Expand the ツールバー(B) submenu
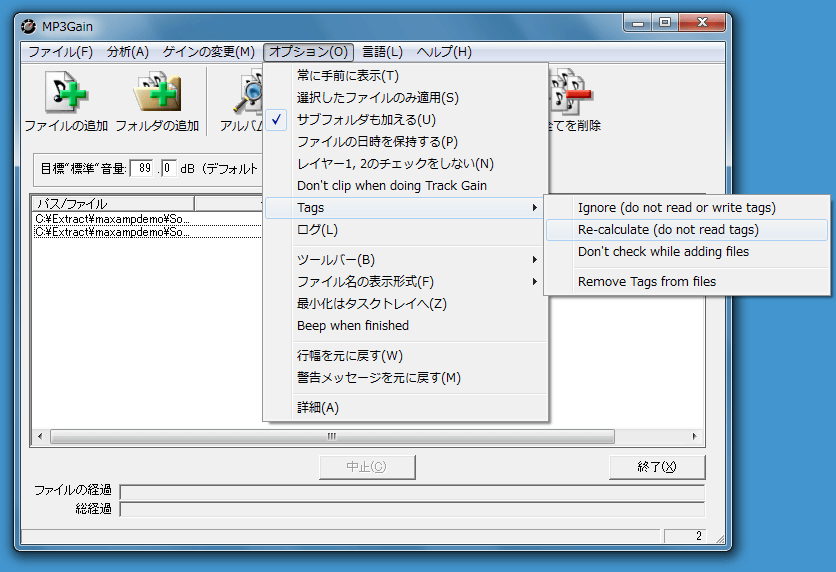The image size is (836, 572). click(x=406, y=260)
